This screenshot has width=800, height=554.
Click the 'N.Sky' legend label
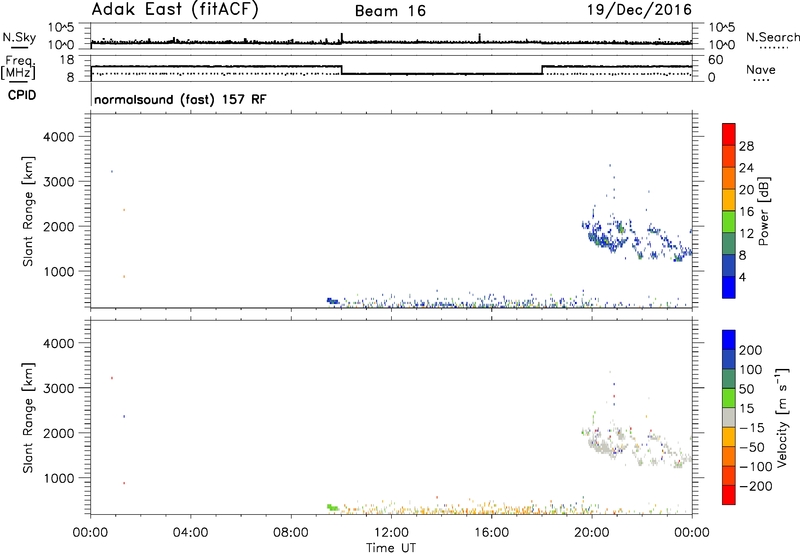(x=19, y=37)
